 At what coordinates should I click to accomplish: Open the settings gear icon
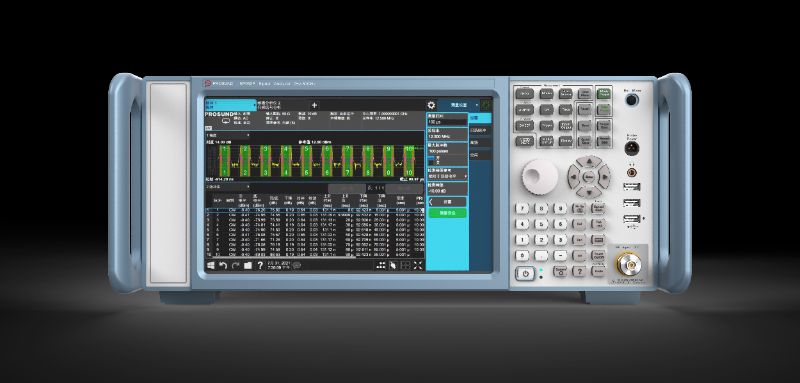[x=431, y=105]
